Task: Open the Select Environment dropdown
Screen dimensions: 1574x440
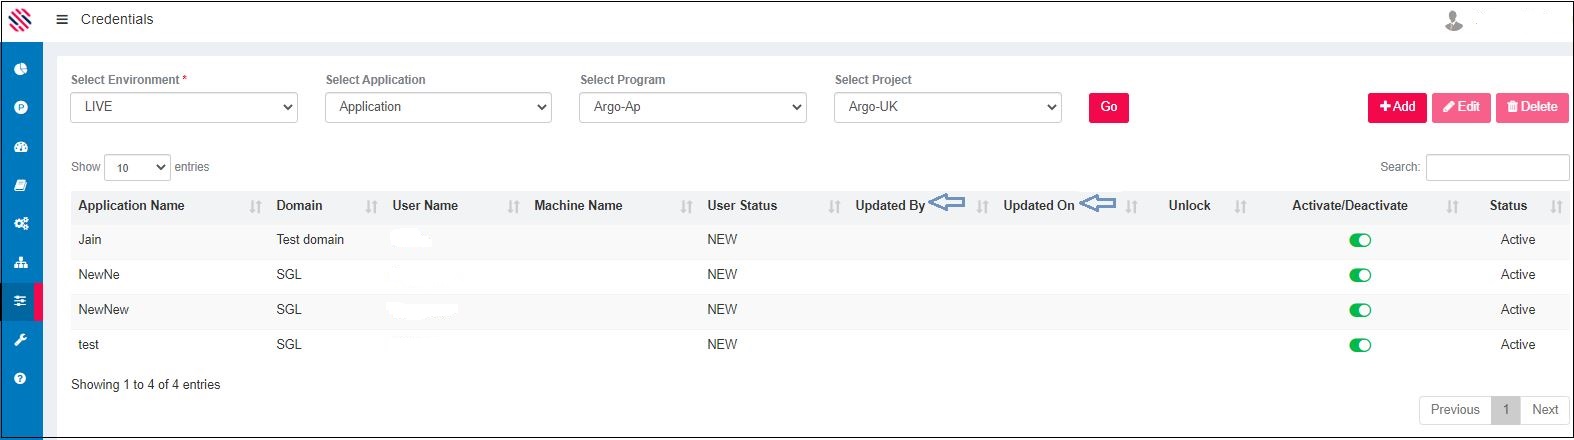Action: click(x=184, y=107)
